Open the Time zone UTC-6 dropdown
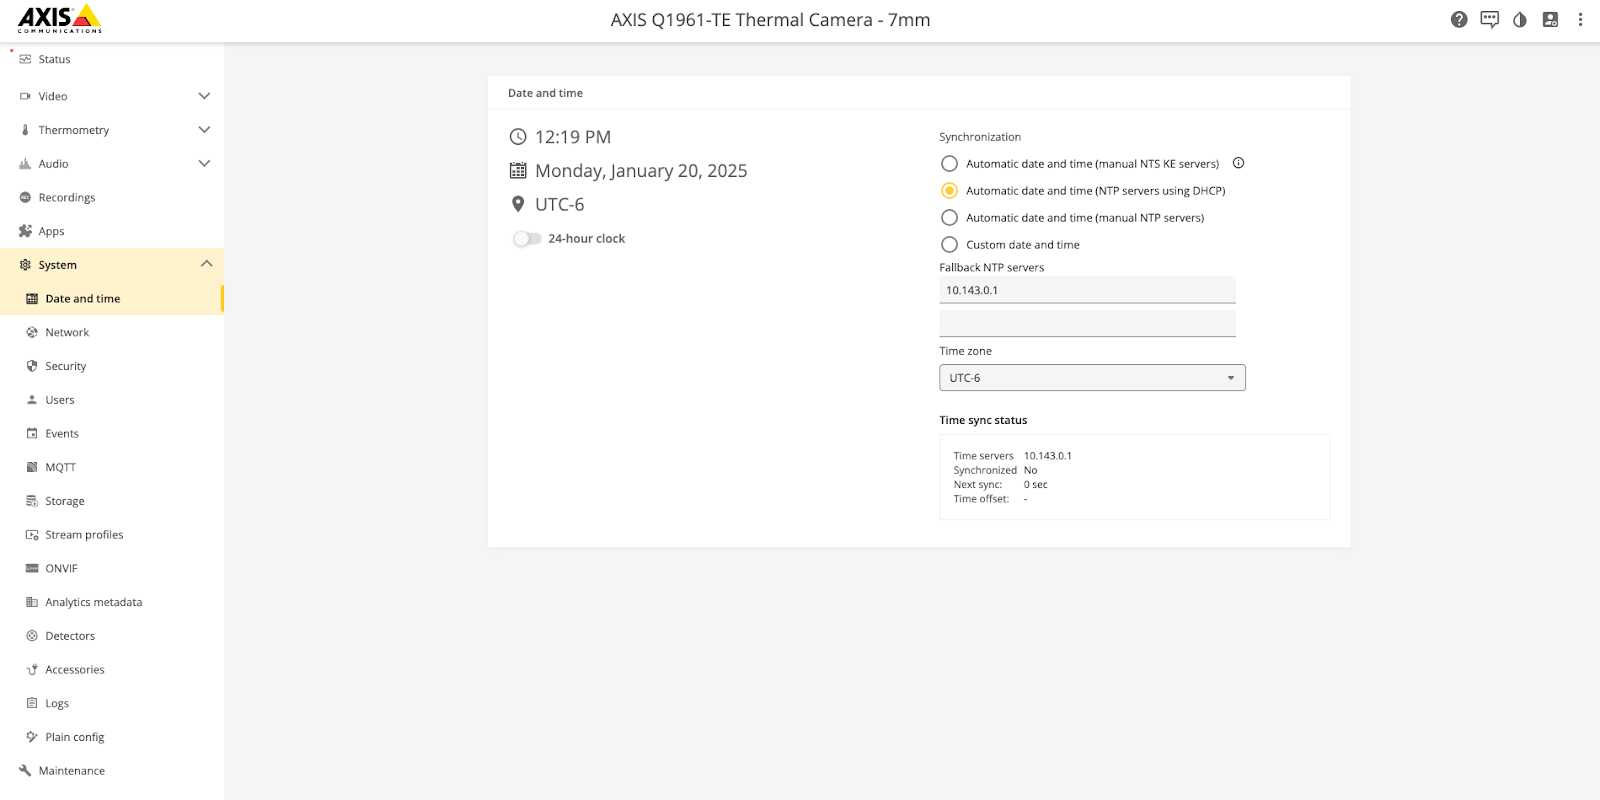Image resolution: width=1600 pixels, height=800 pixels. coord(1092,378)
